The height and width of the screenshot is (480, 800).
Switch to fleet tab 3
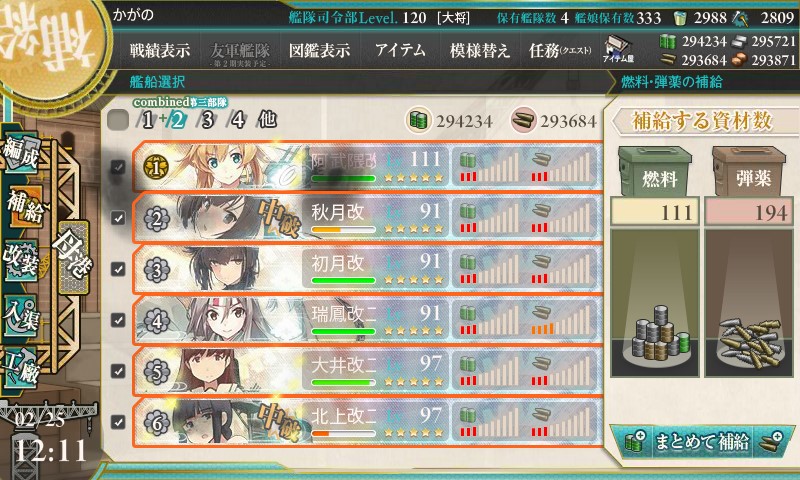click(x=207, y=120)
